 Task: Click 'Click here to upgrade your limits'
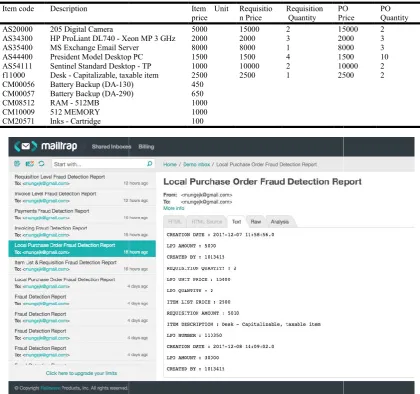tap(81, 373)
